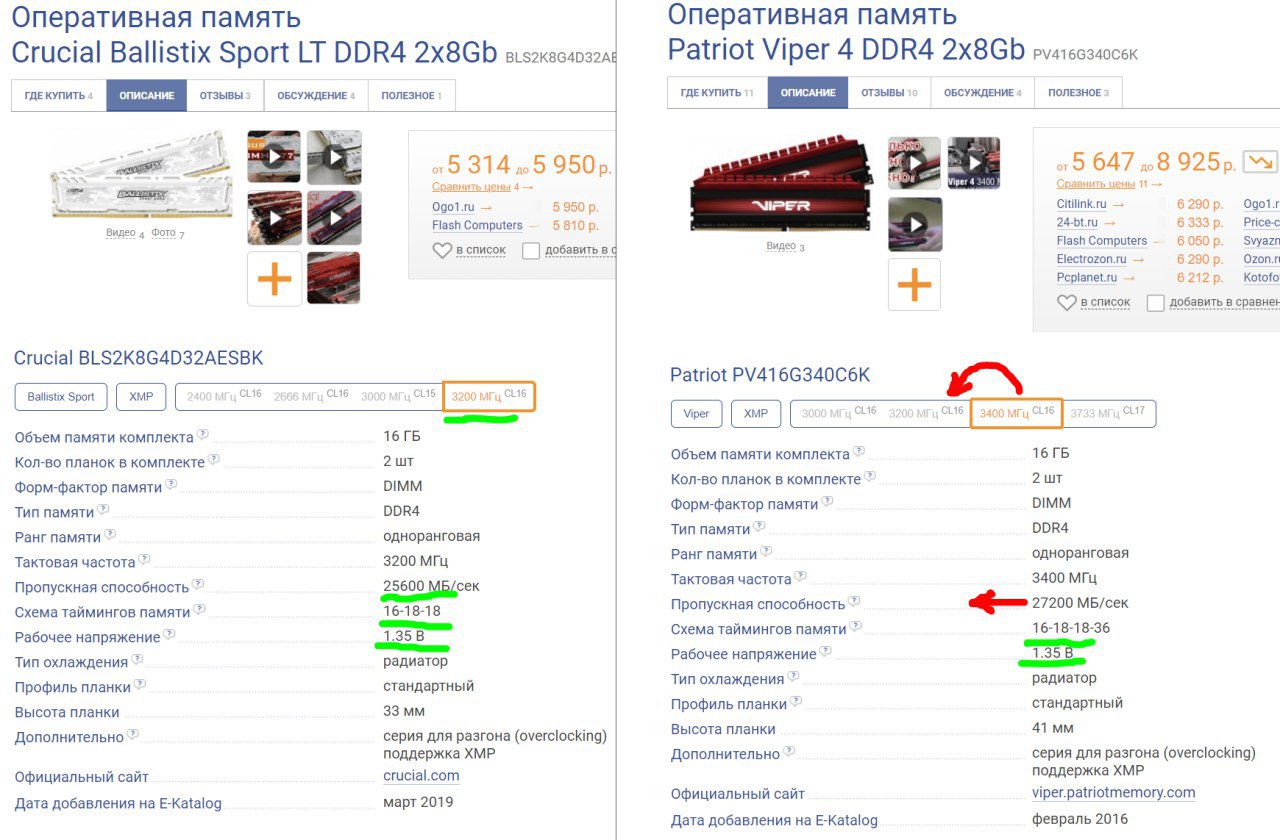This screenshot has width=1280, height=840.
Task: Open help icon beside Crucial Рабочее напряжение
Action: (x=169, y=635)
